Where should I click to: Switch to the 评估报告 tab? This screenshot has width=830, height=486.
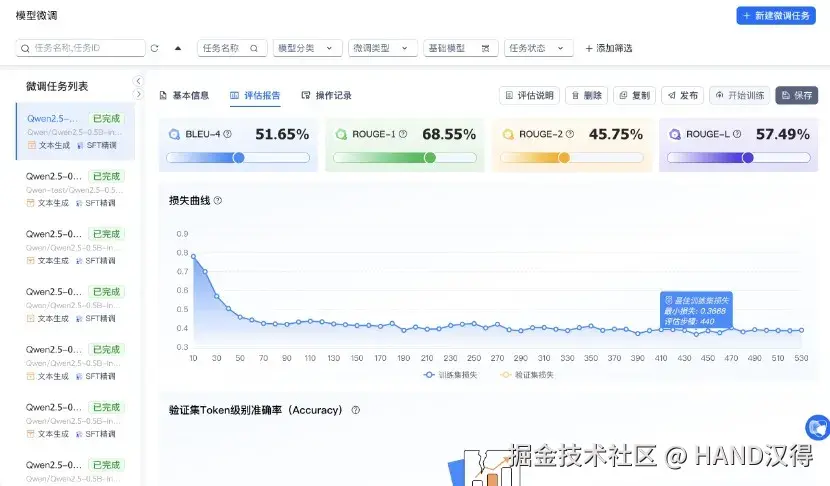click(x=255, y=95)
